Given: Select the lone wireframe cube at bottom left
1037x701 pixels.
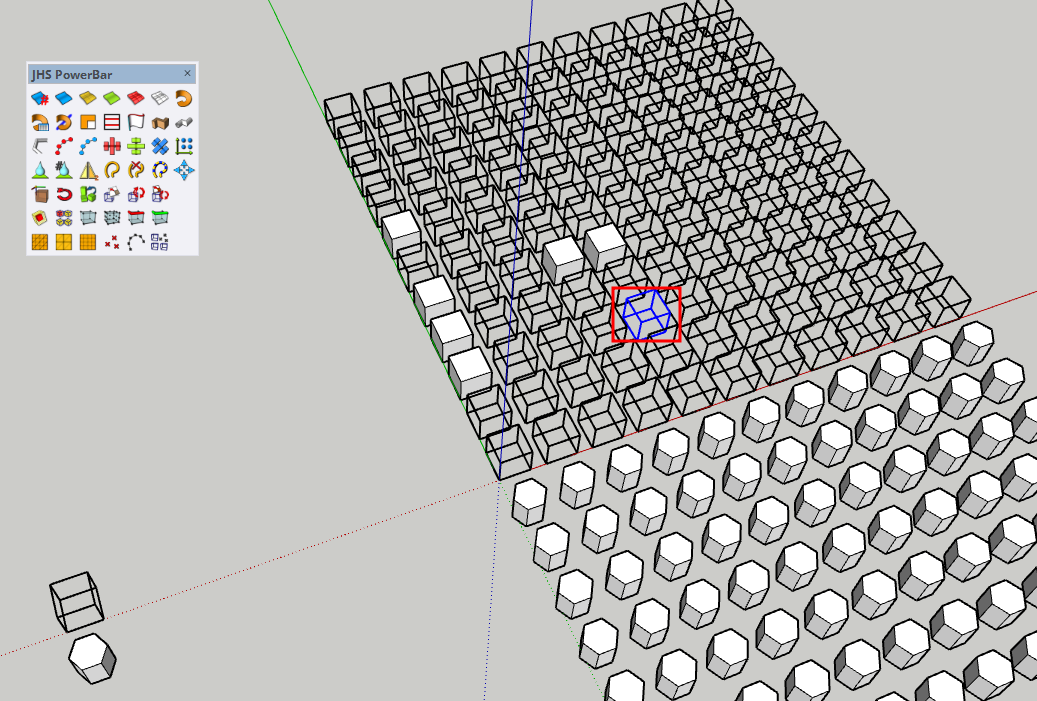Looking at the screenshot, I should [77, 602].
